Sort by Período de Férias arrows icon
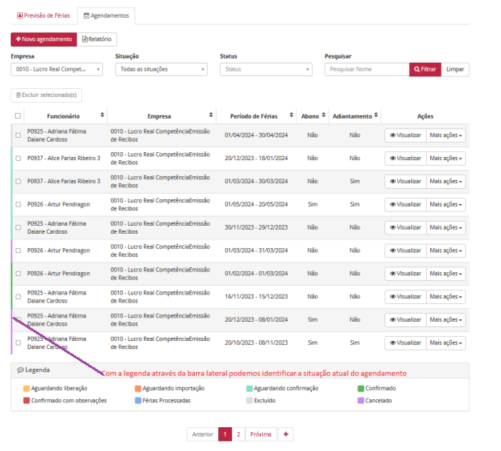The height and width of the screenshot is (451, 501). [x=291, y=115]
